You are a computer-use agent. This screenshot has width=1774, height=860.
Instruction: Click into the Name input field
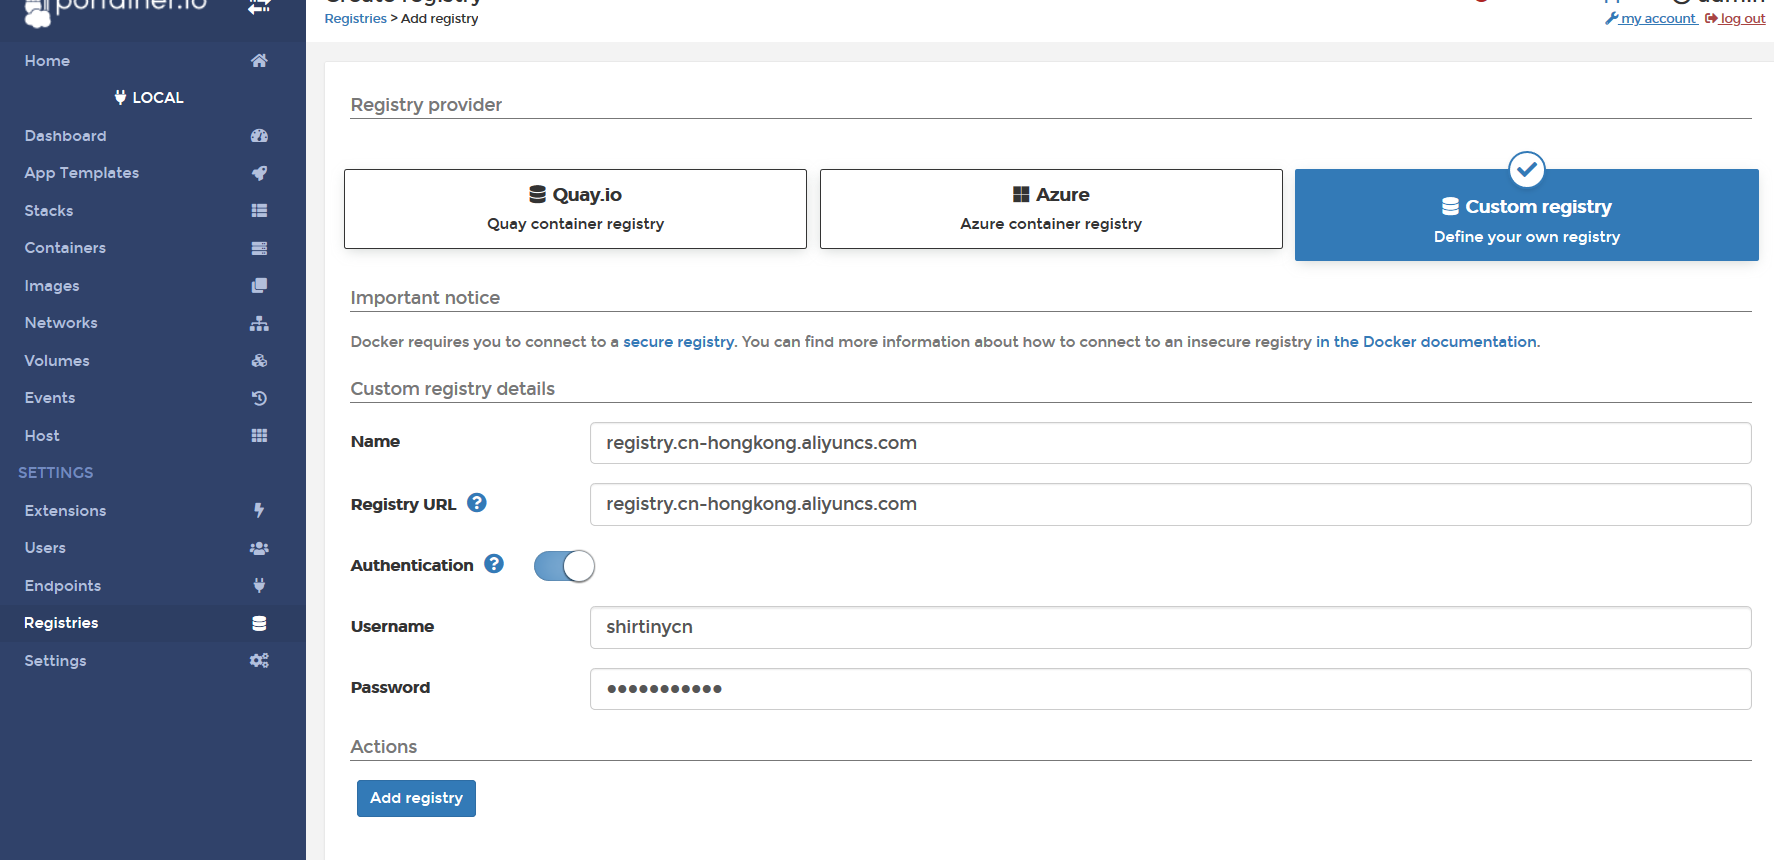click(x=1170, y=443)
